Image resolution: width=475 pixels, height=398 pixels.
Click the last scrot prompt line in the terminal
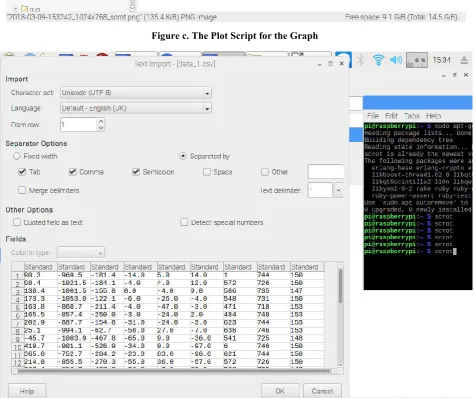point(410,251)
